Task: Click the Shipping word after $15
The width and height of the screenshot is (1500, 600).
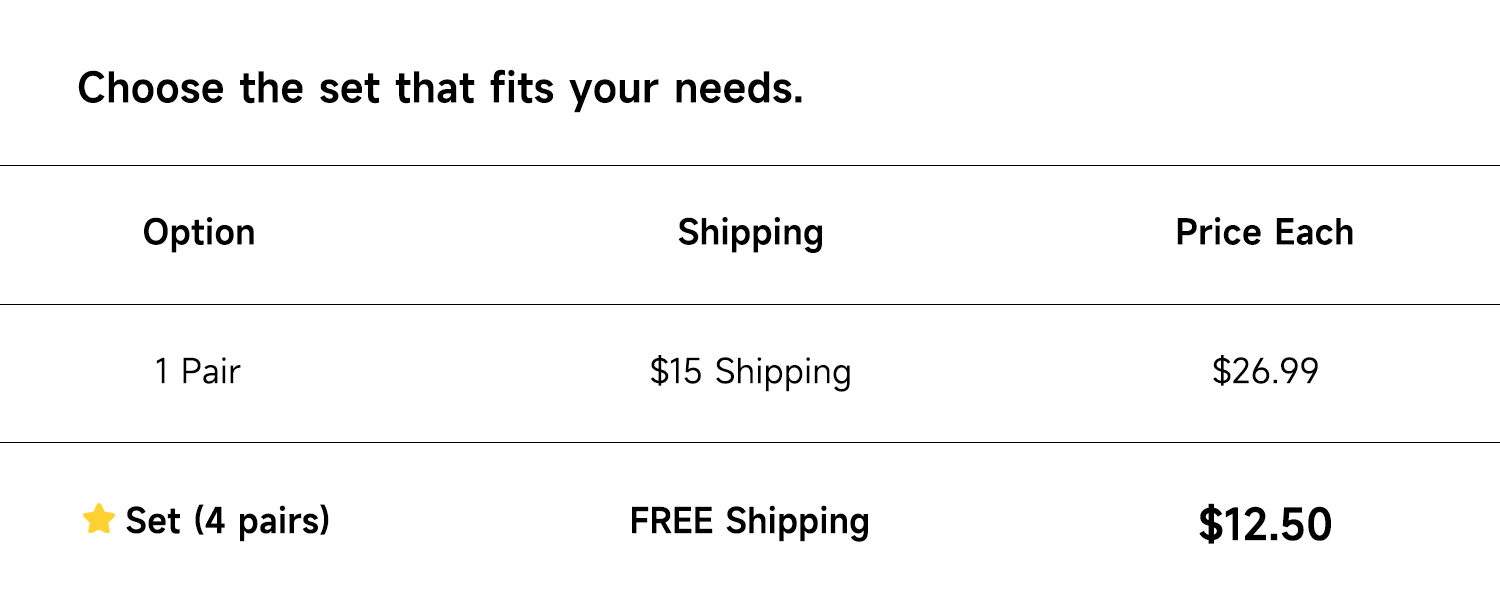Action: [783, 373]
